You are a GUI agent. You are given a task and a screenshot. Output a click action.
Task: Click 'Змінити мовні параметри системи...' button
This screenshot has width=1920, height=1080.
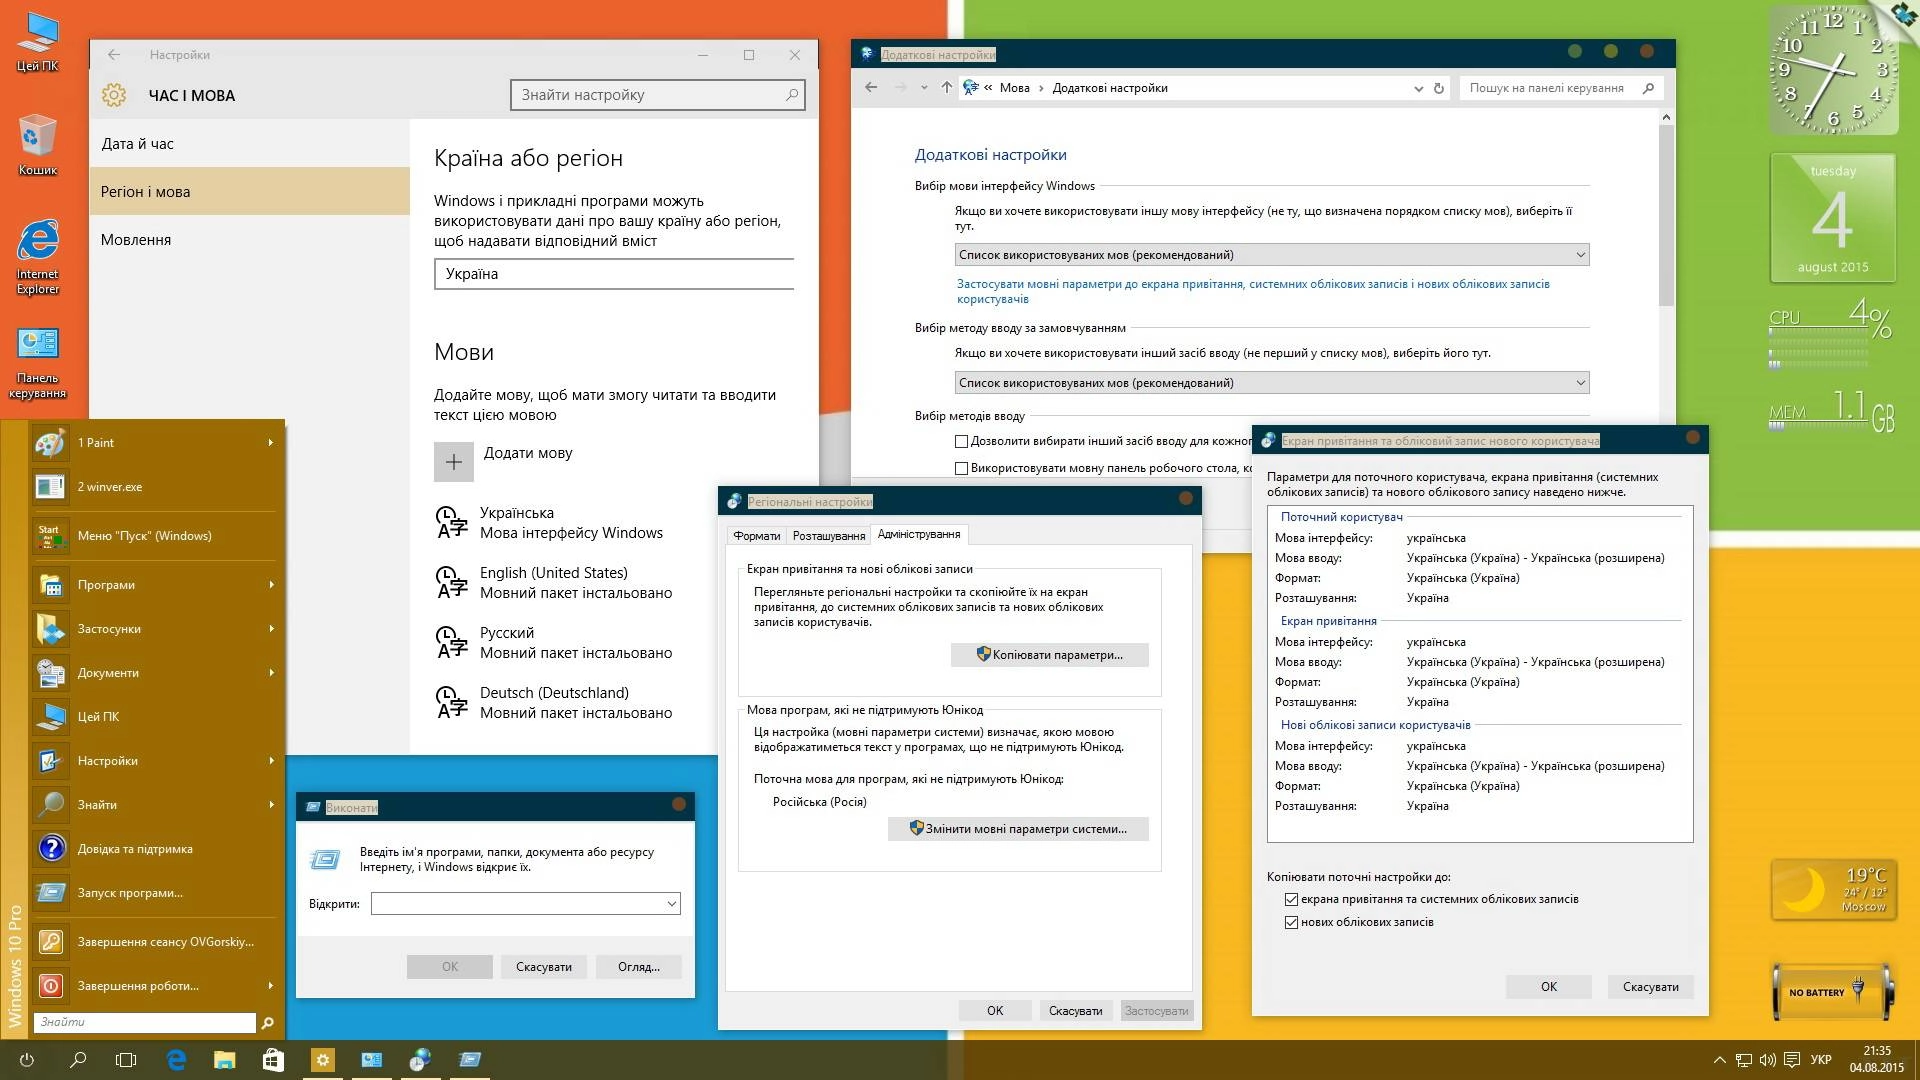(1018, 829)
